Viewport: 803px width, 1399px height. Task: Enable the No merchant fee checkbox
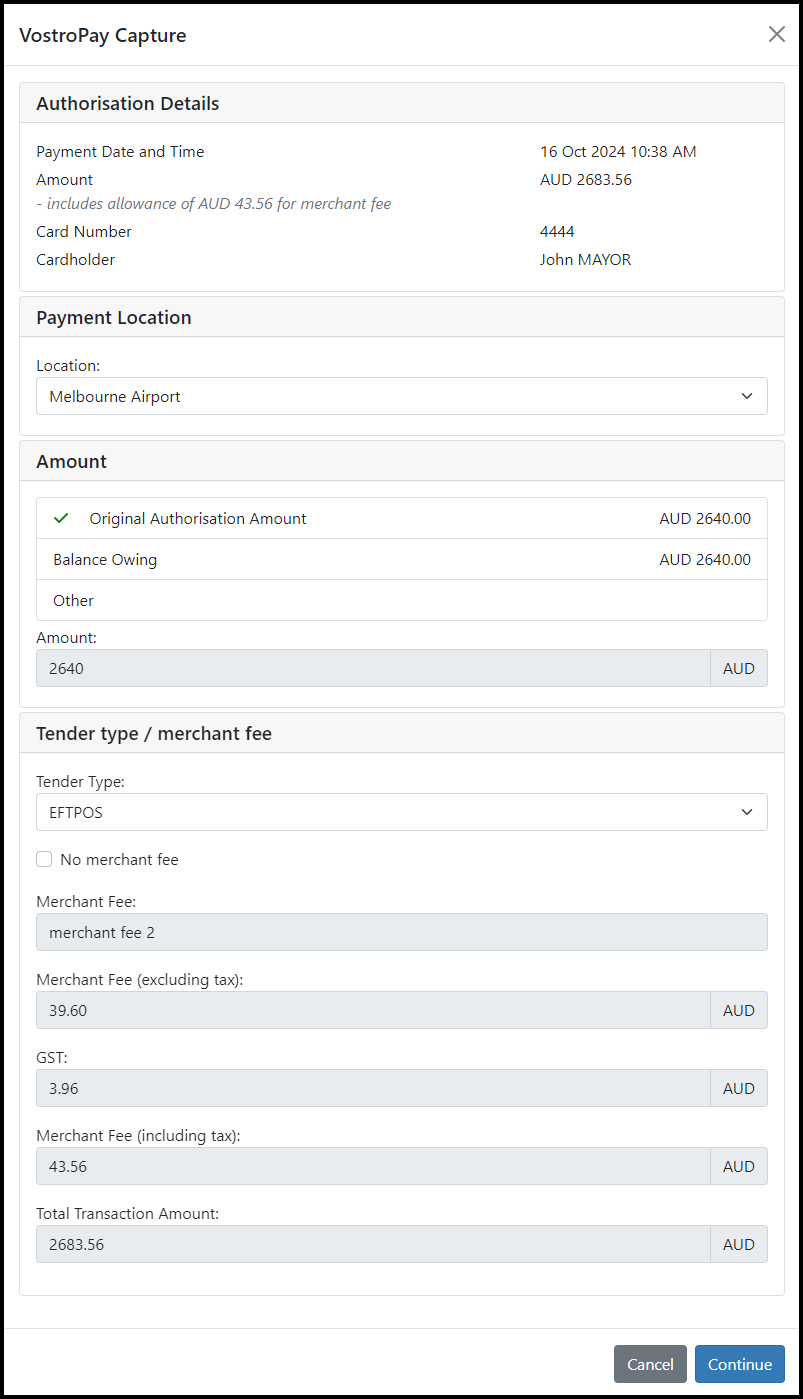click(44, 859)
